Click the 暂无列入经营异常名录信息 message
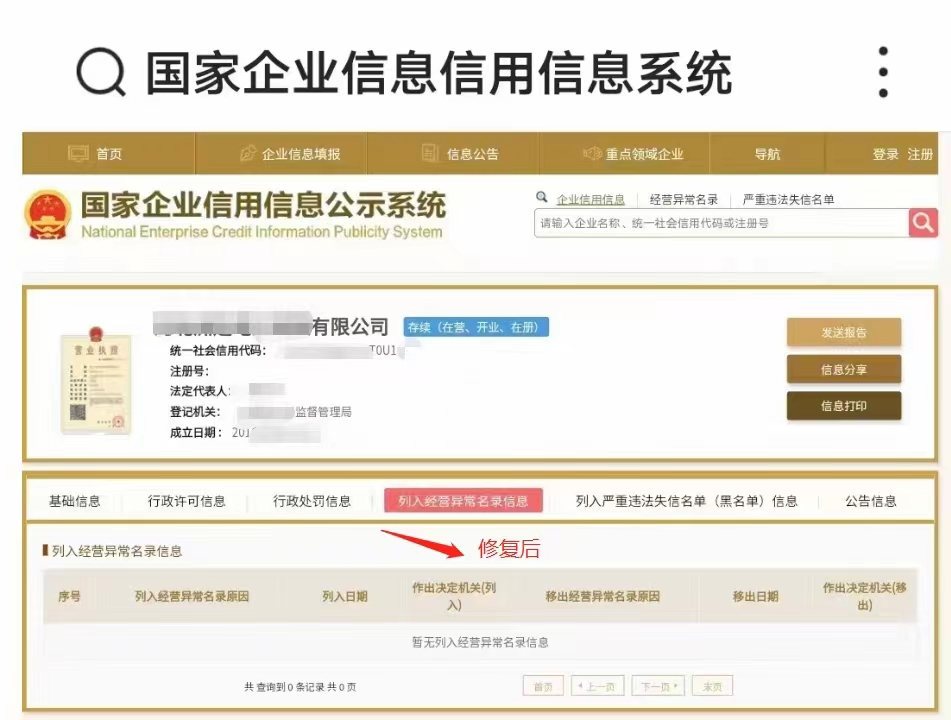The width and height of the screenshot is (951, 720). click(480, 642)
